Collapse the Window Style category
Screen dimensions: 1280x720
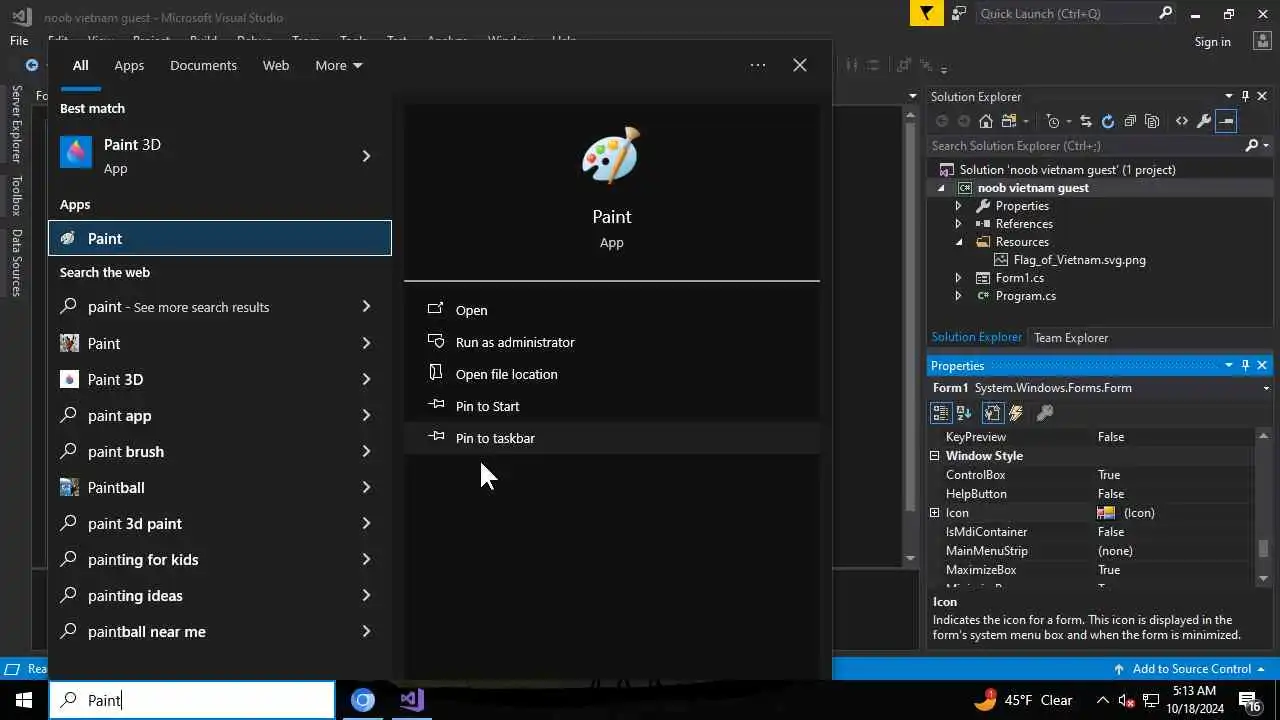[x=935, y=456]
